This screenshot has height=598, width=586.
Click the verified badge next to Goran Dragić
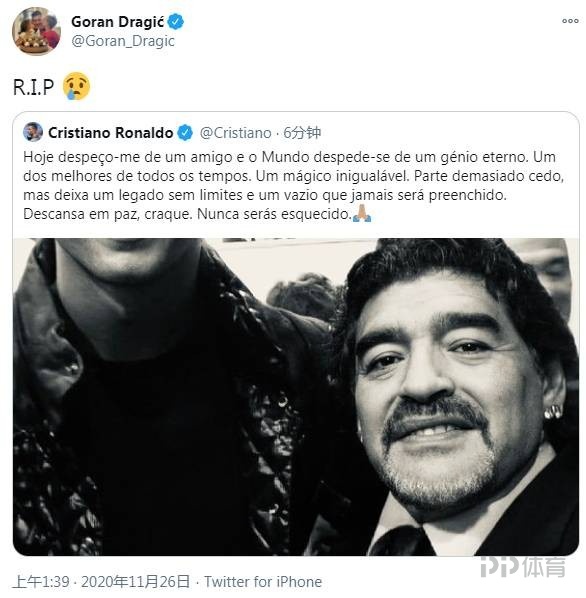click(176, 22)
